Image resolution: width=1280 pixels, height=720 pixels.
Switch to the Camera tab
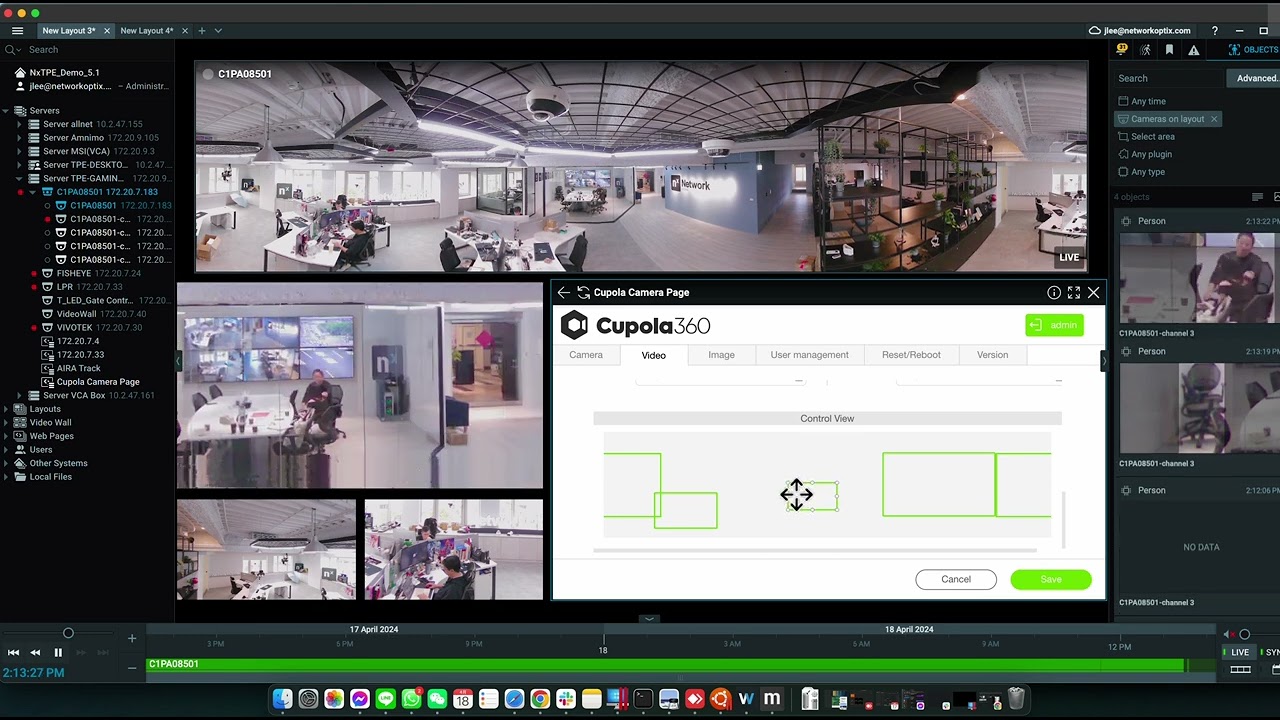tap(586, 355)
